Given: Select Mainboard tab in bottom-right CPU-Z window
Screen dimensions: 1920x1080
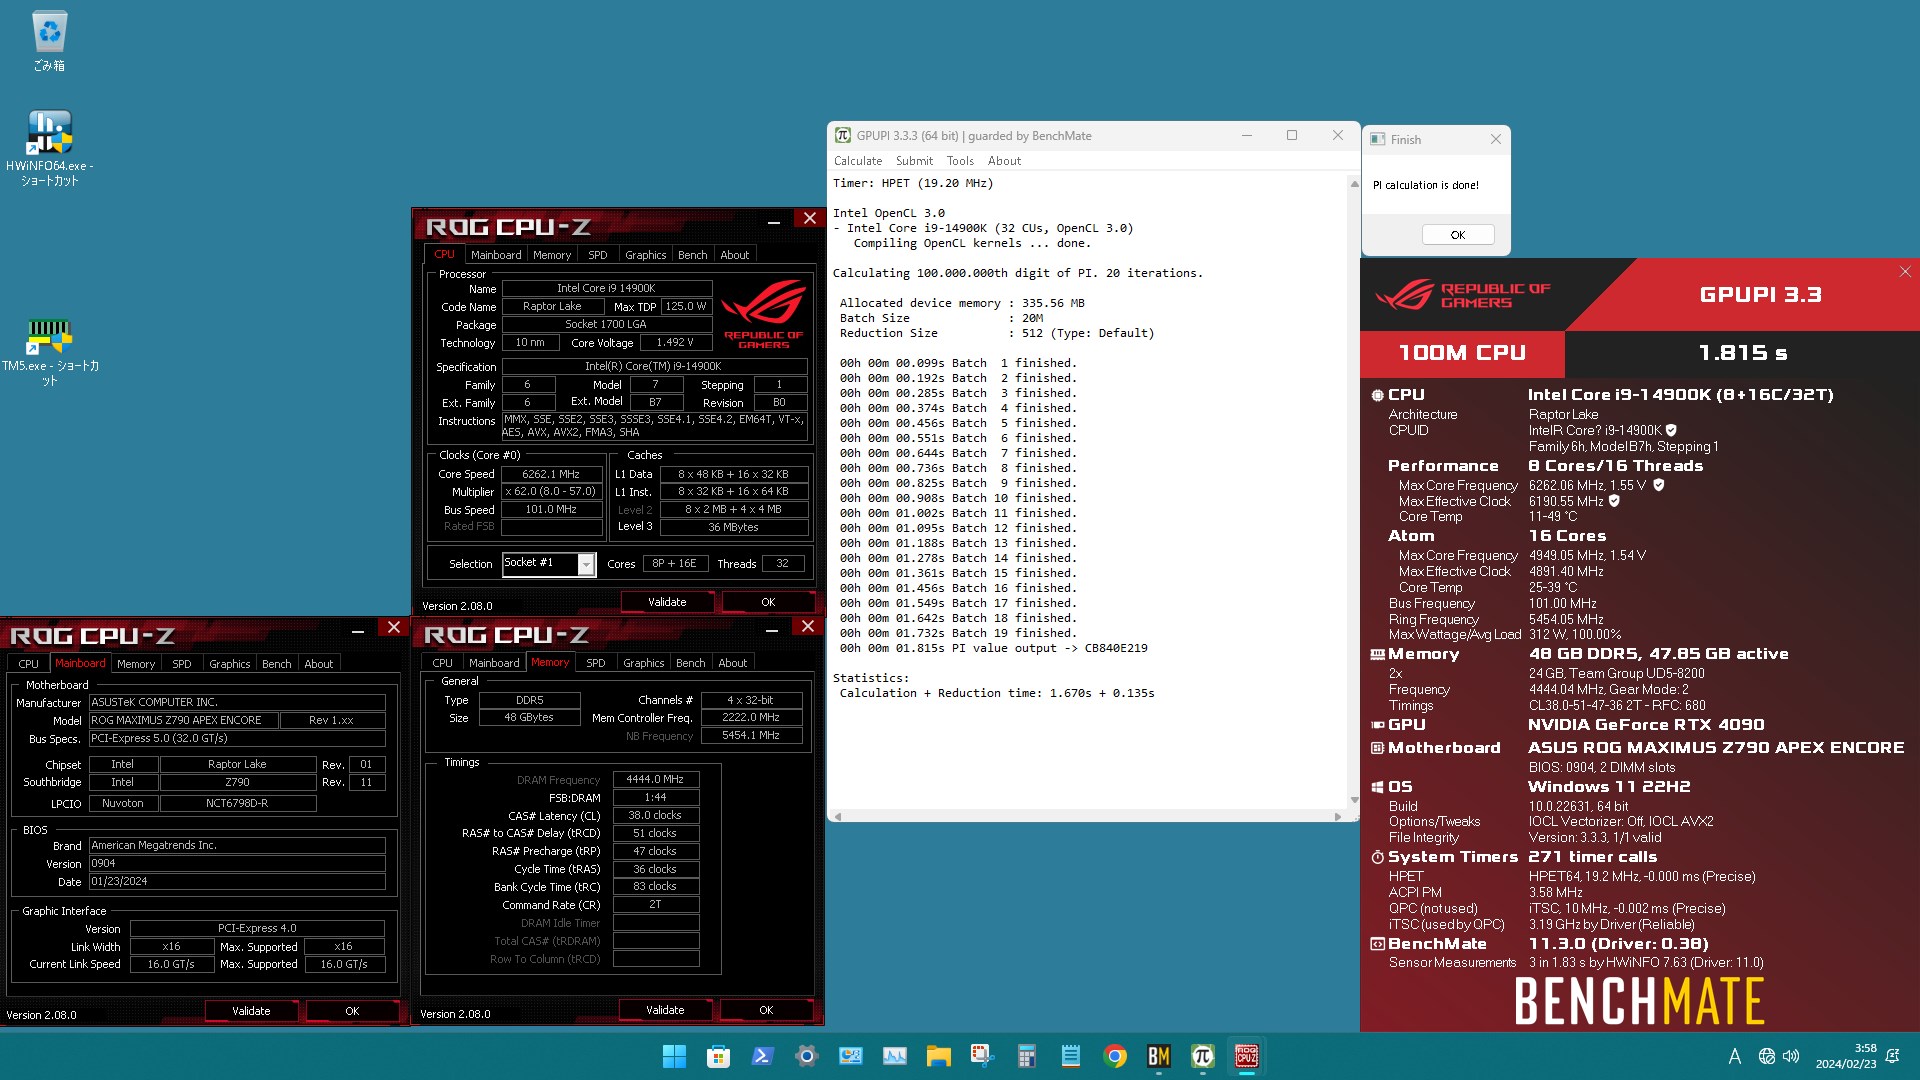Looking at the screenshot, I should pyautogui.click(x=494, y=663).
